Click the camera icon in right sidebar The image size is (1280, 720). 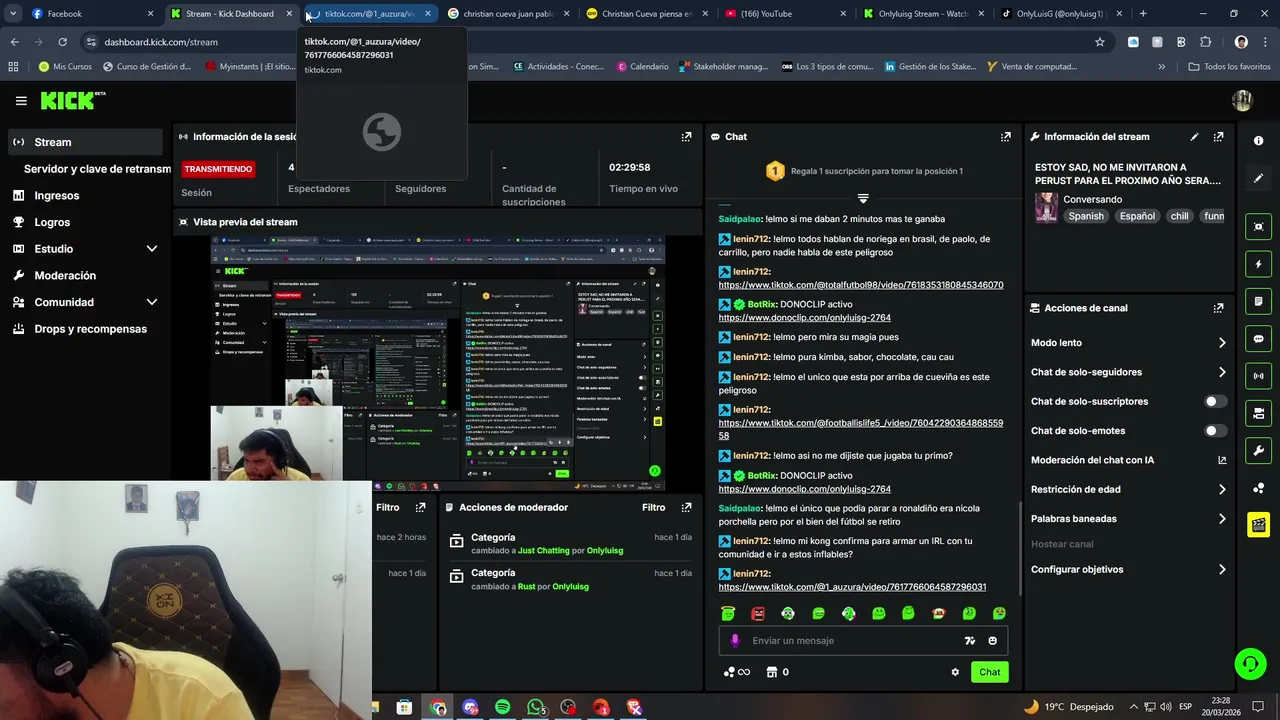1258,413
